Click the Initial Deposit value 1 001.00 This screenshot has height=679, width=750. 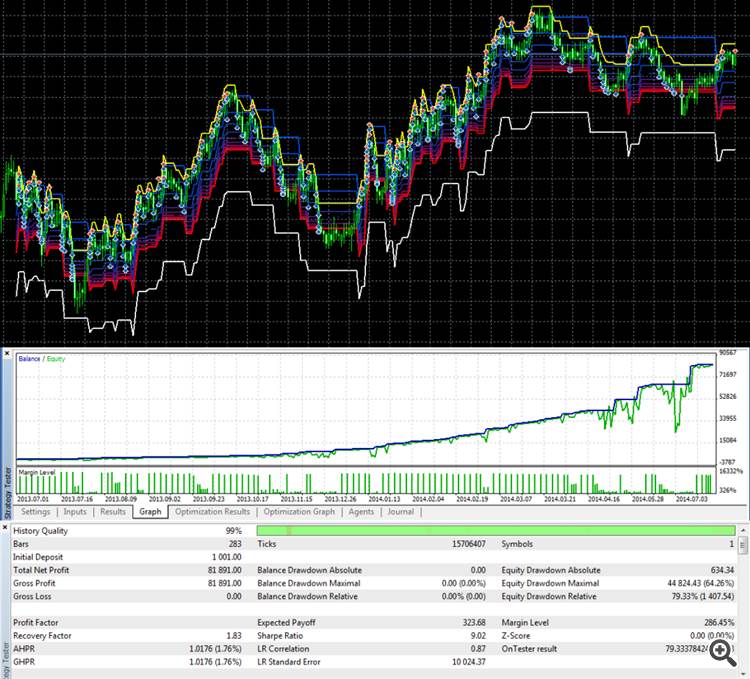[227, 557]
